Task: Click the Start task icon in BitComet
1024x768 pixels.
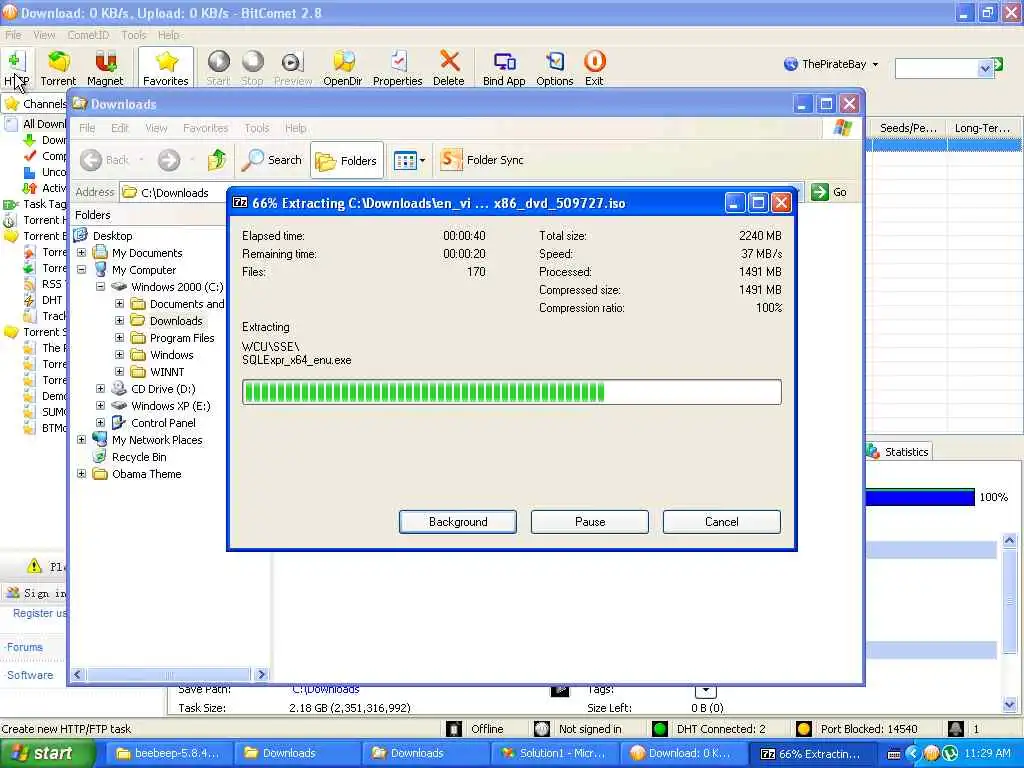Action: point(218,68)
